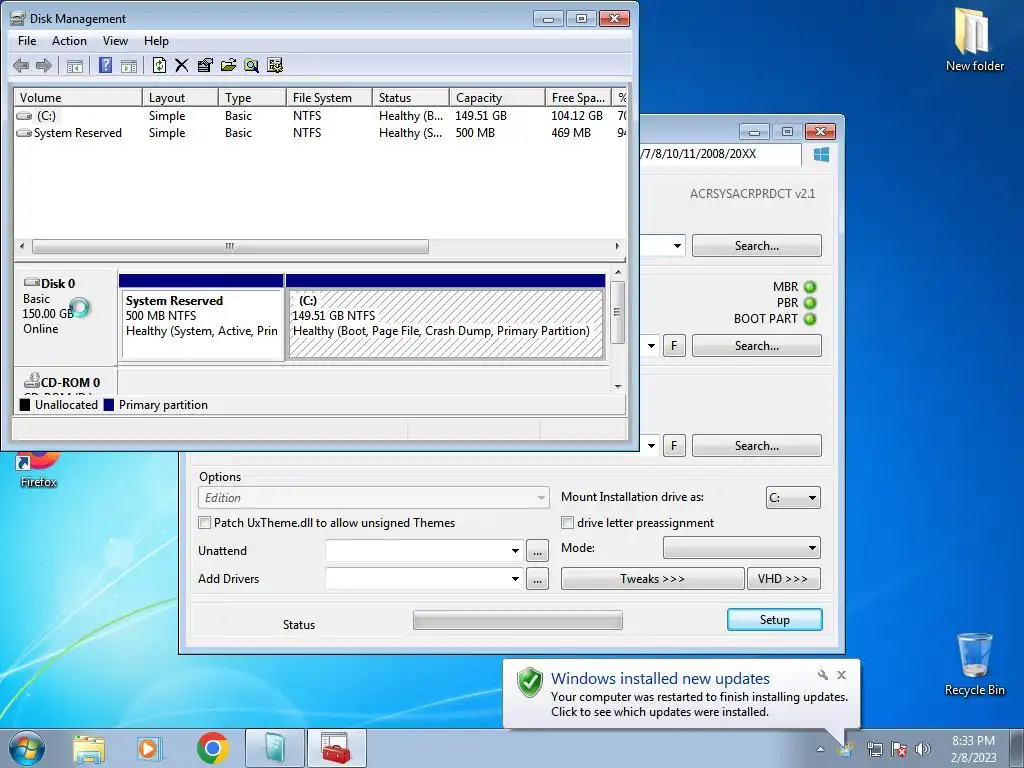
Task: Click the Back arrow in Disk Management toolbar
Action: click(21, 65)
